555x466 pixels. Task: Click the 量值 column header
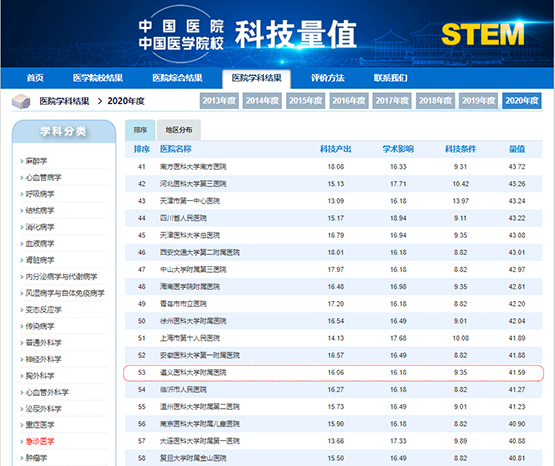coord(517,149)
